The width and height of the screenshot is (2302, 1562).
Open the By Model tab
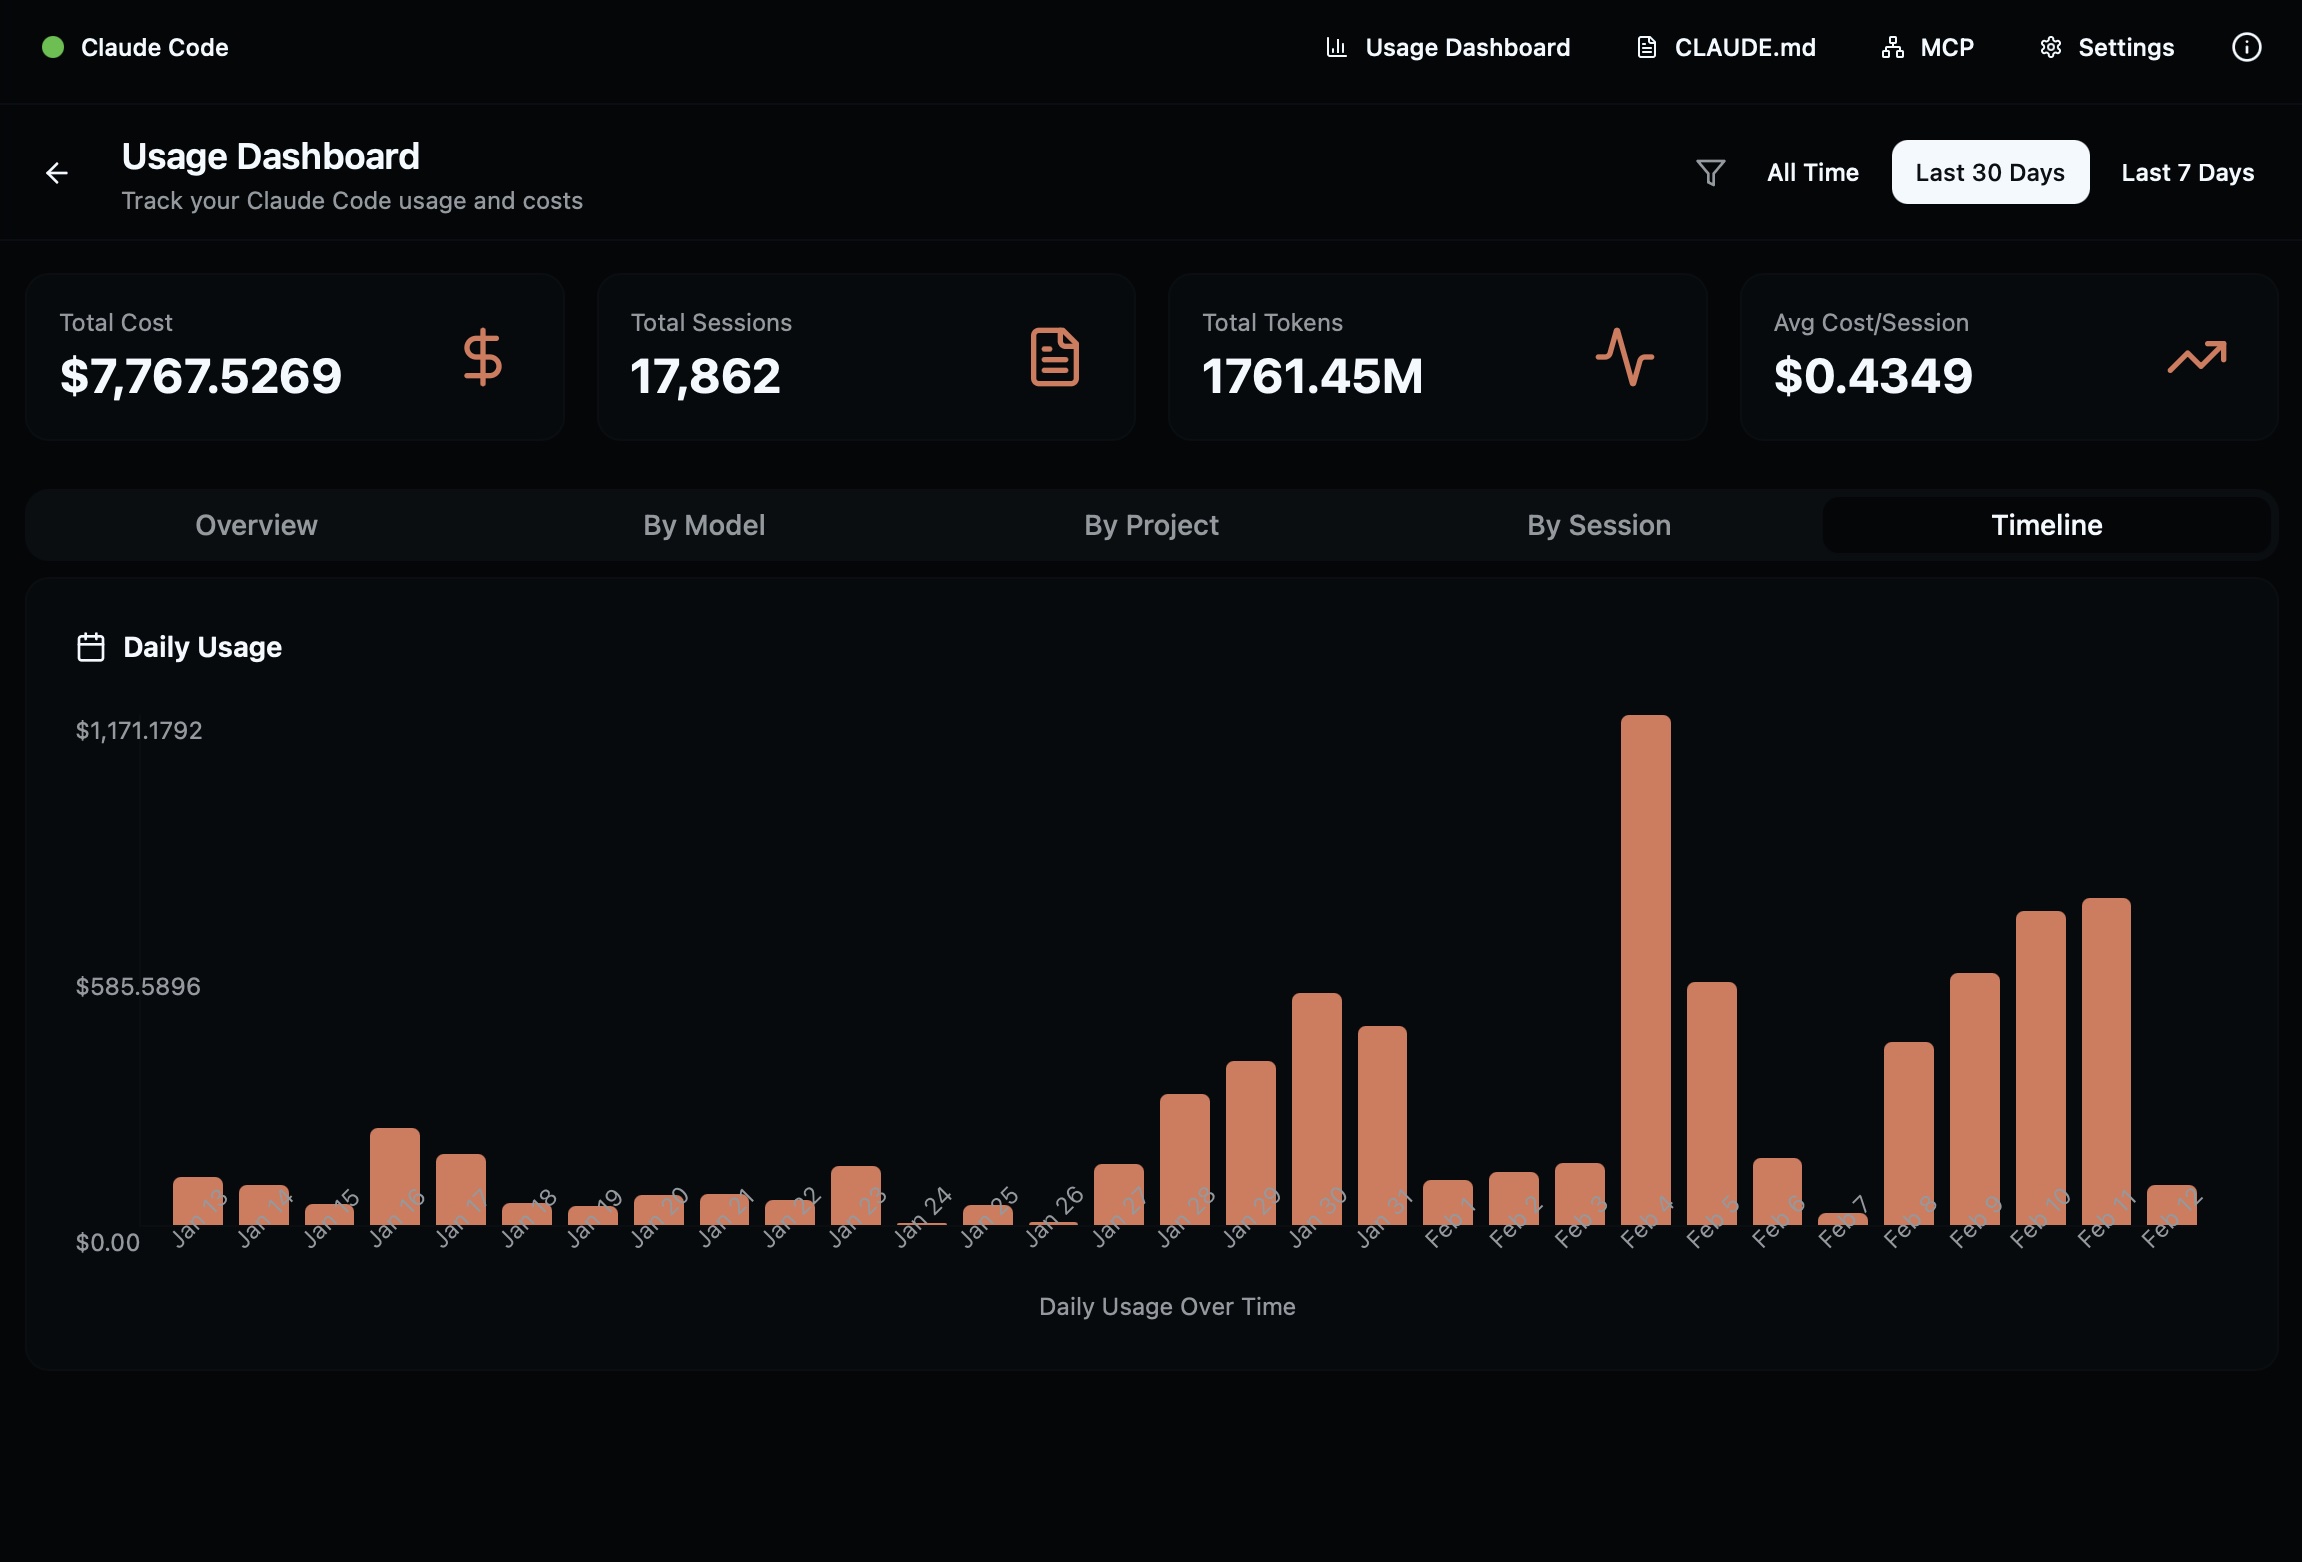703,524
